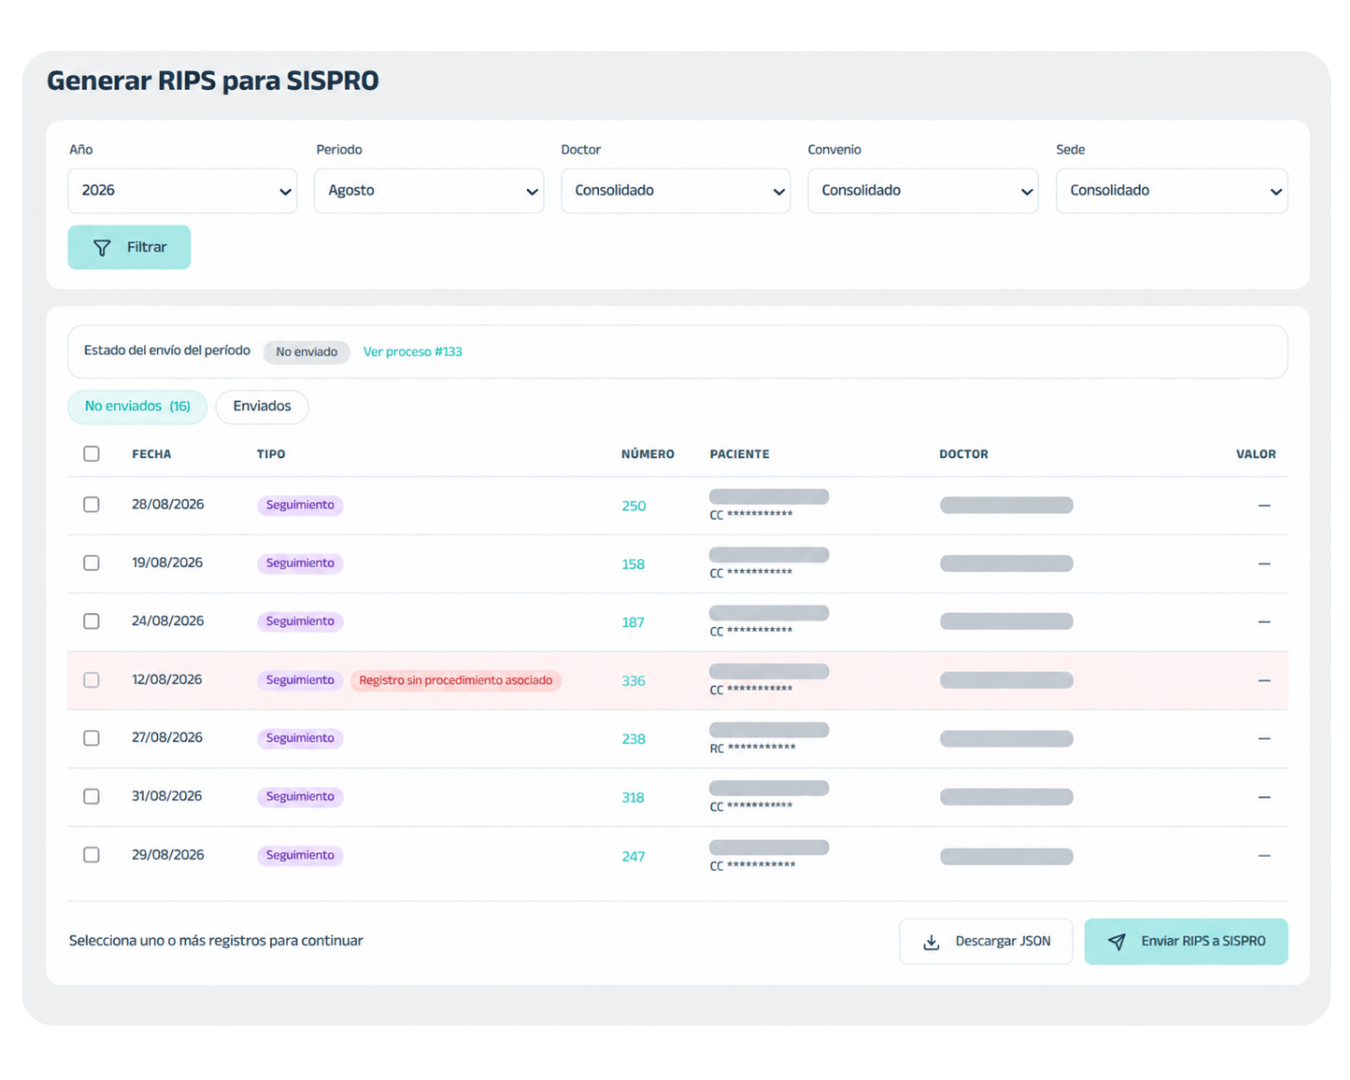Open the Año dropdown showing 2026

click(x=182, y=191)
